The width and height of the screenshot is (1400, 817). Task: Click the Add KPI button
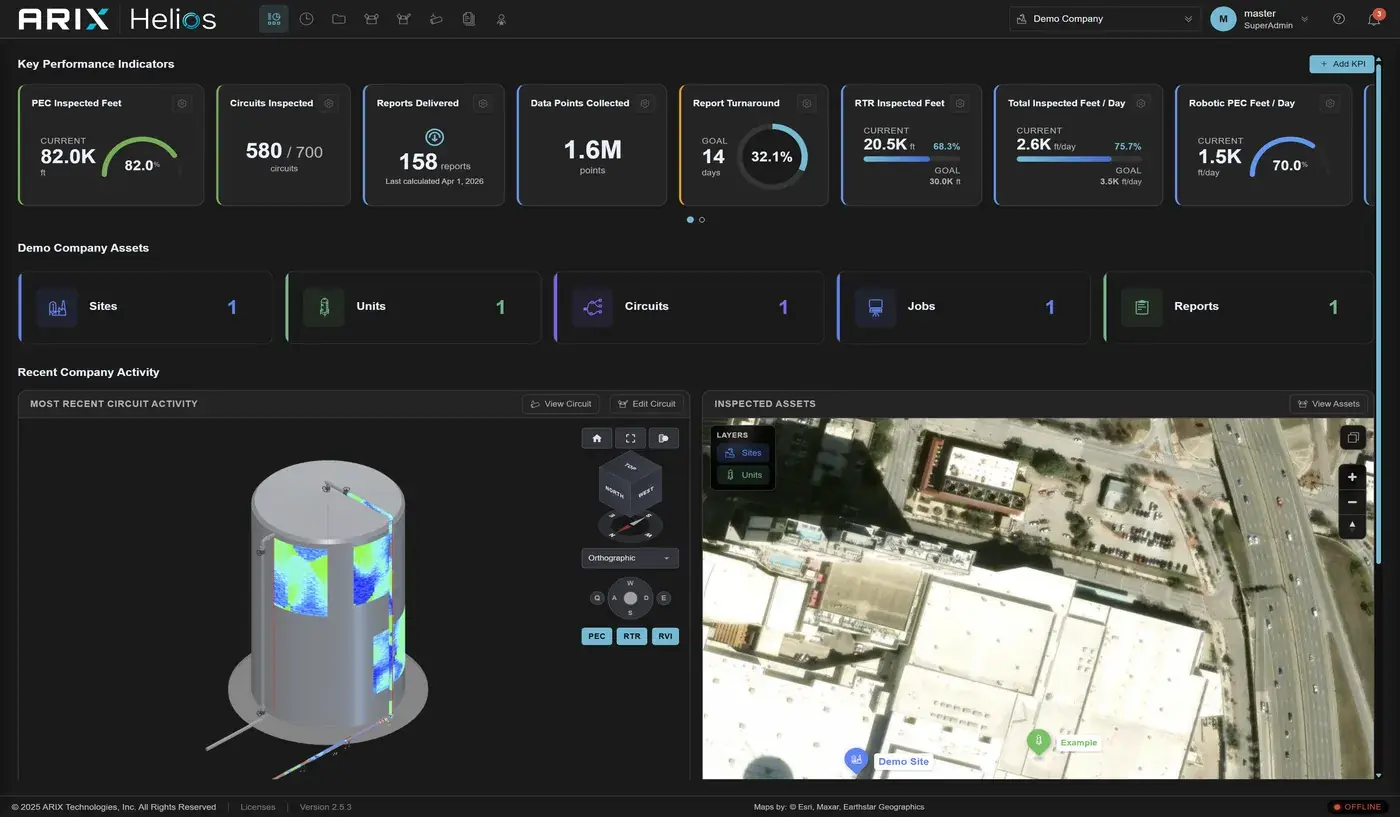1342,64
